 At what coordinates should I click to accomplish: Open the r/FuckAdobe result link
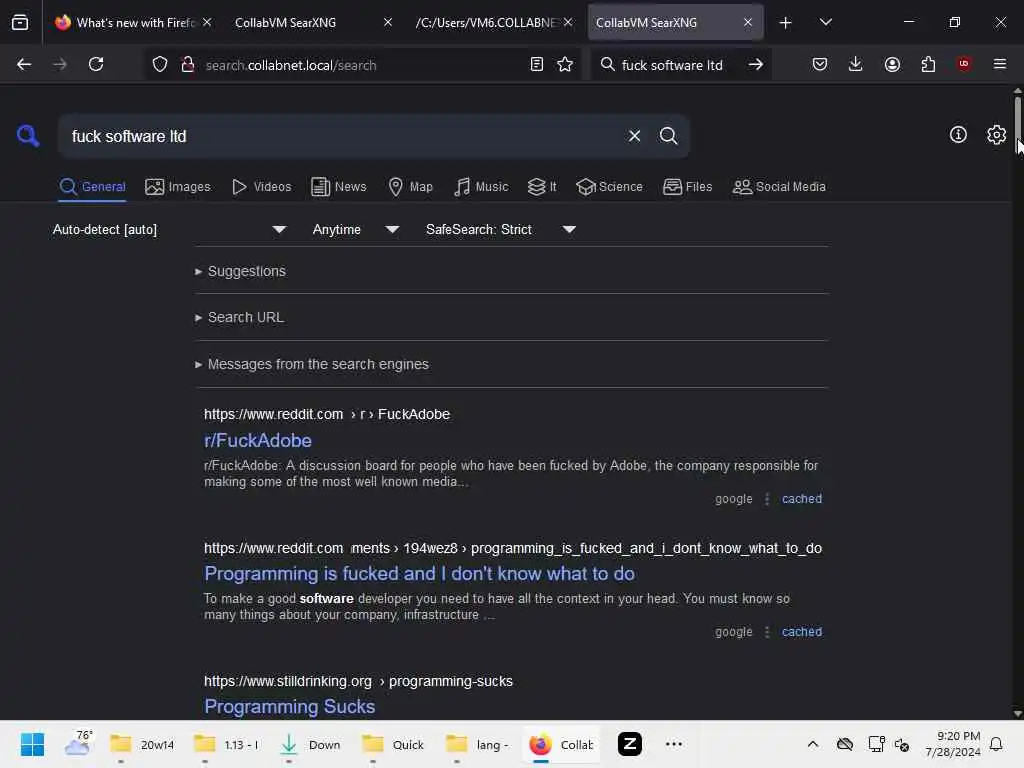tap(257, 440)
